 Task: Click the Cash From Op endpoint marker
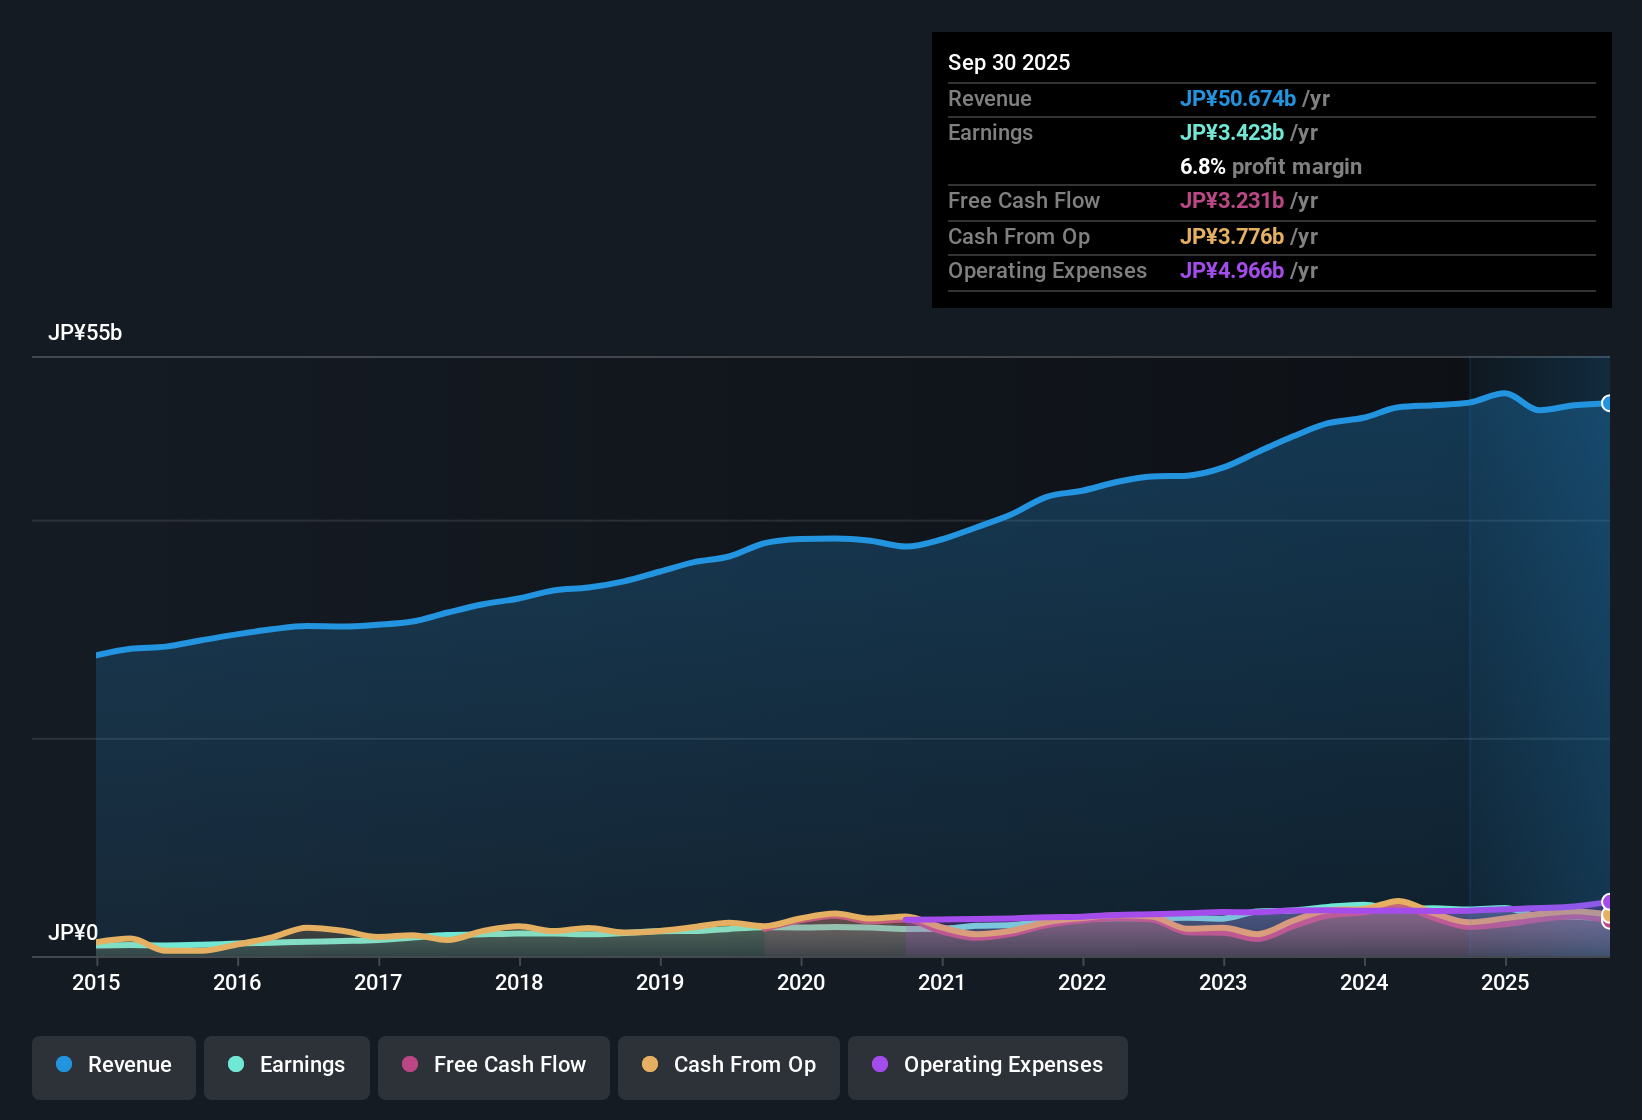1605,916
